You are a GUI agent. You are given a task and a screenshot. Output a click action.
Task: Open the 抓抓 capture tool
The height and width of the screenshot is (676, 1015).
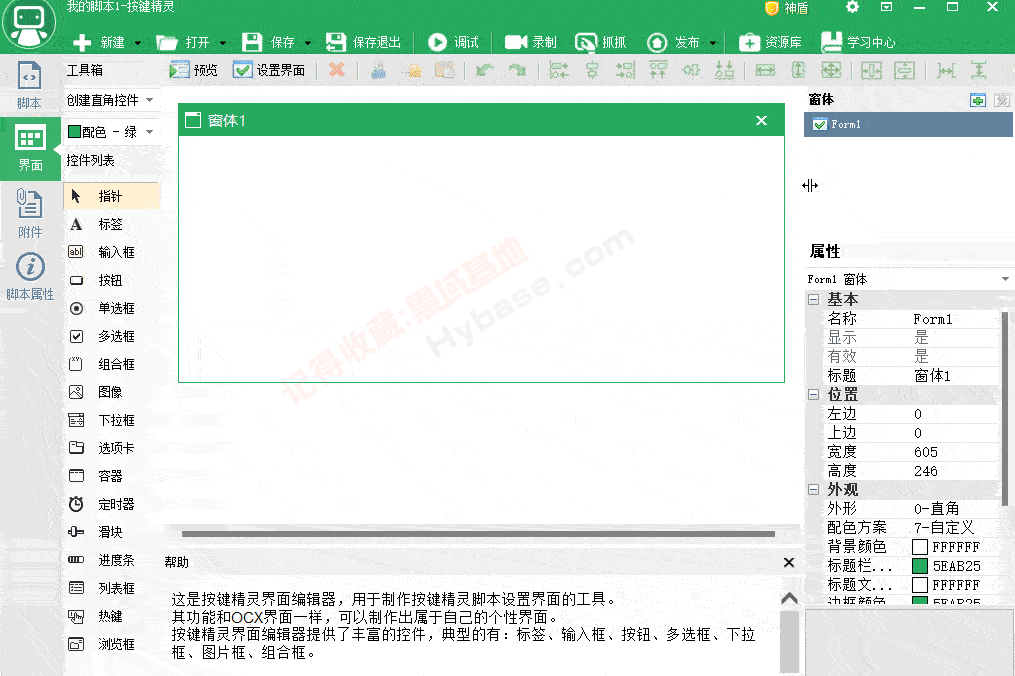601,42
